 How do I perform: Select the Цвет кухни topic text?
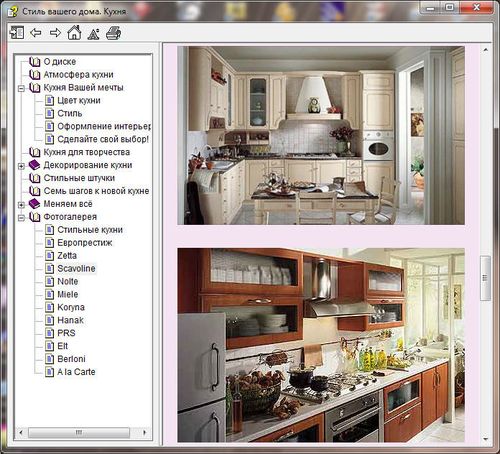tap(79, 100)
